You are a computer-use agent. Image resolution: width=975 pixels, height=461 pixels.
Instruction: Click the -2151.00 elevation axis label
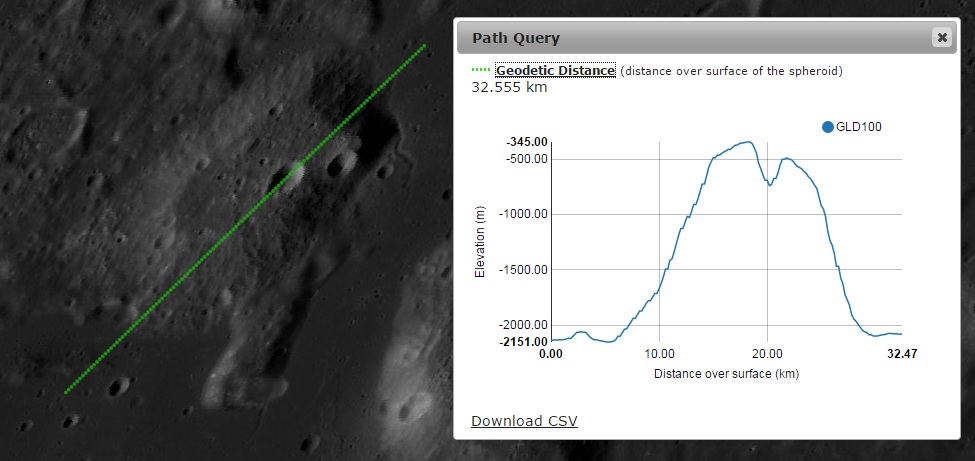(524, 342)
